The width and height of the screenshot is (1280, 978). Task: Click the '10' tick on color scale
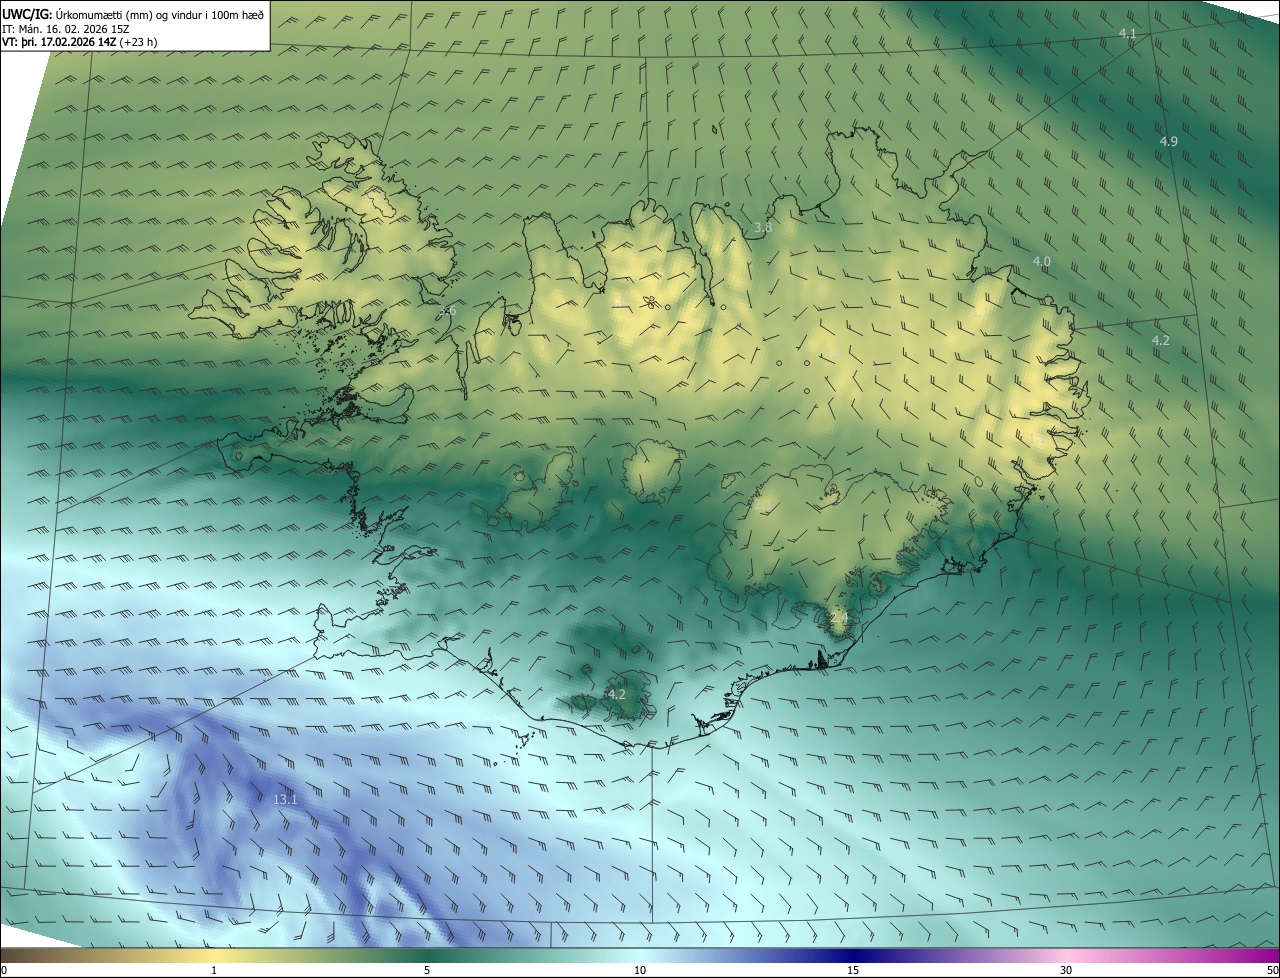pos(640,970)
